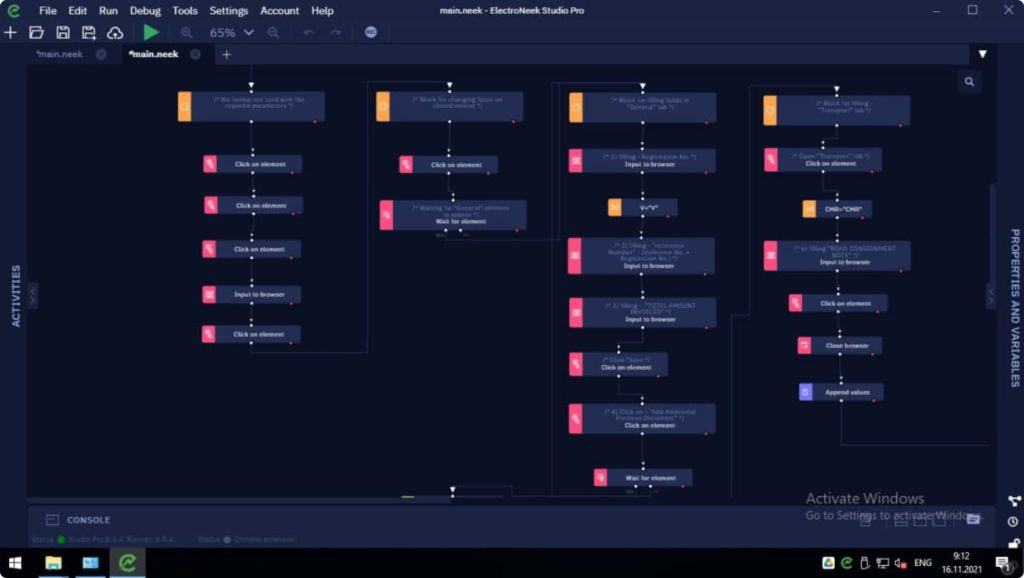Image resolution: width=1024 pixels, height=578 pixels.
Task: Open the File menu
Action: pyautogui.click(x=48, y=10)
